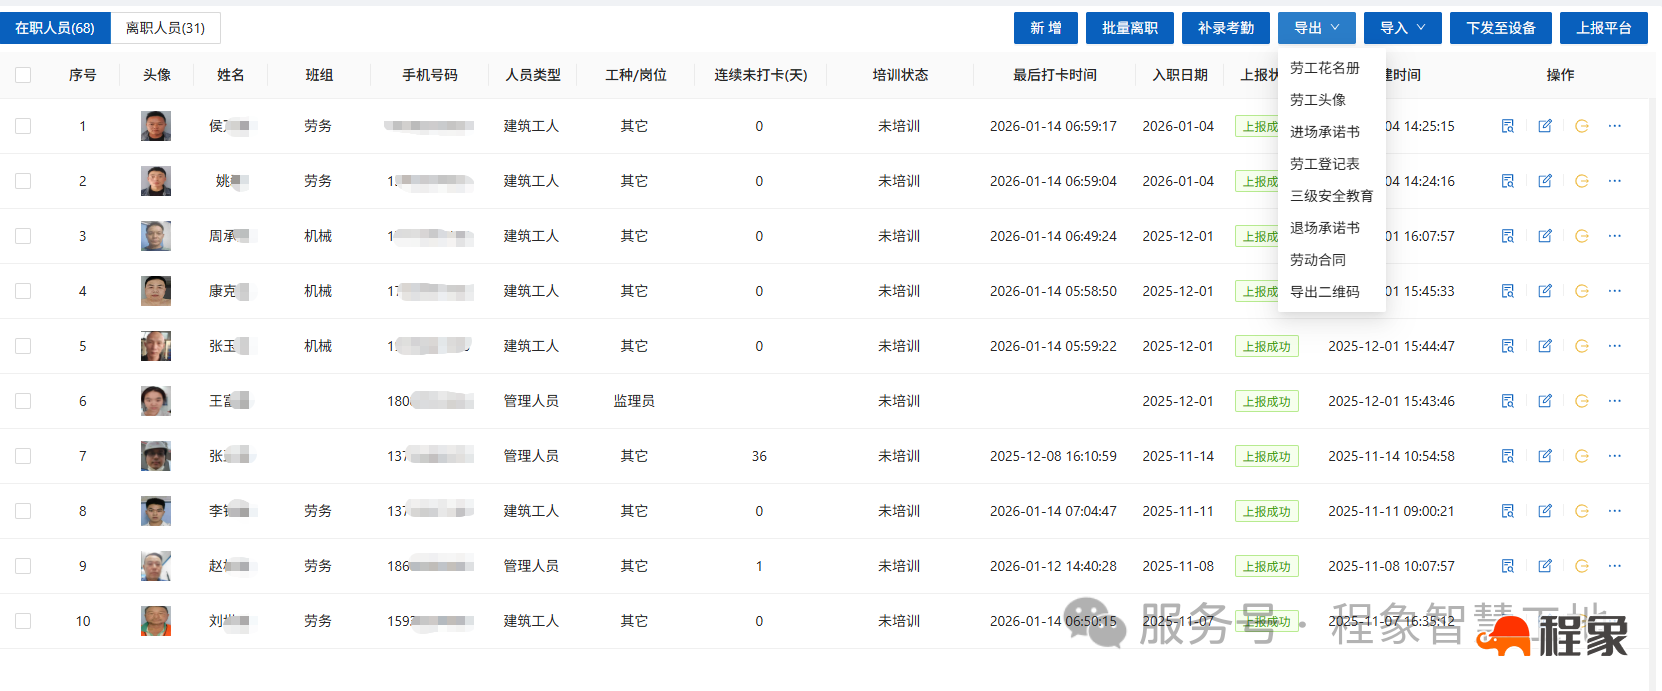The image size is (1662, 691).
Task: Click 监理员 cell in row 6
Action: pyautogui.click(x=634, y=401)
